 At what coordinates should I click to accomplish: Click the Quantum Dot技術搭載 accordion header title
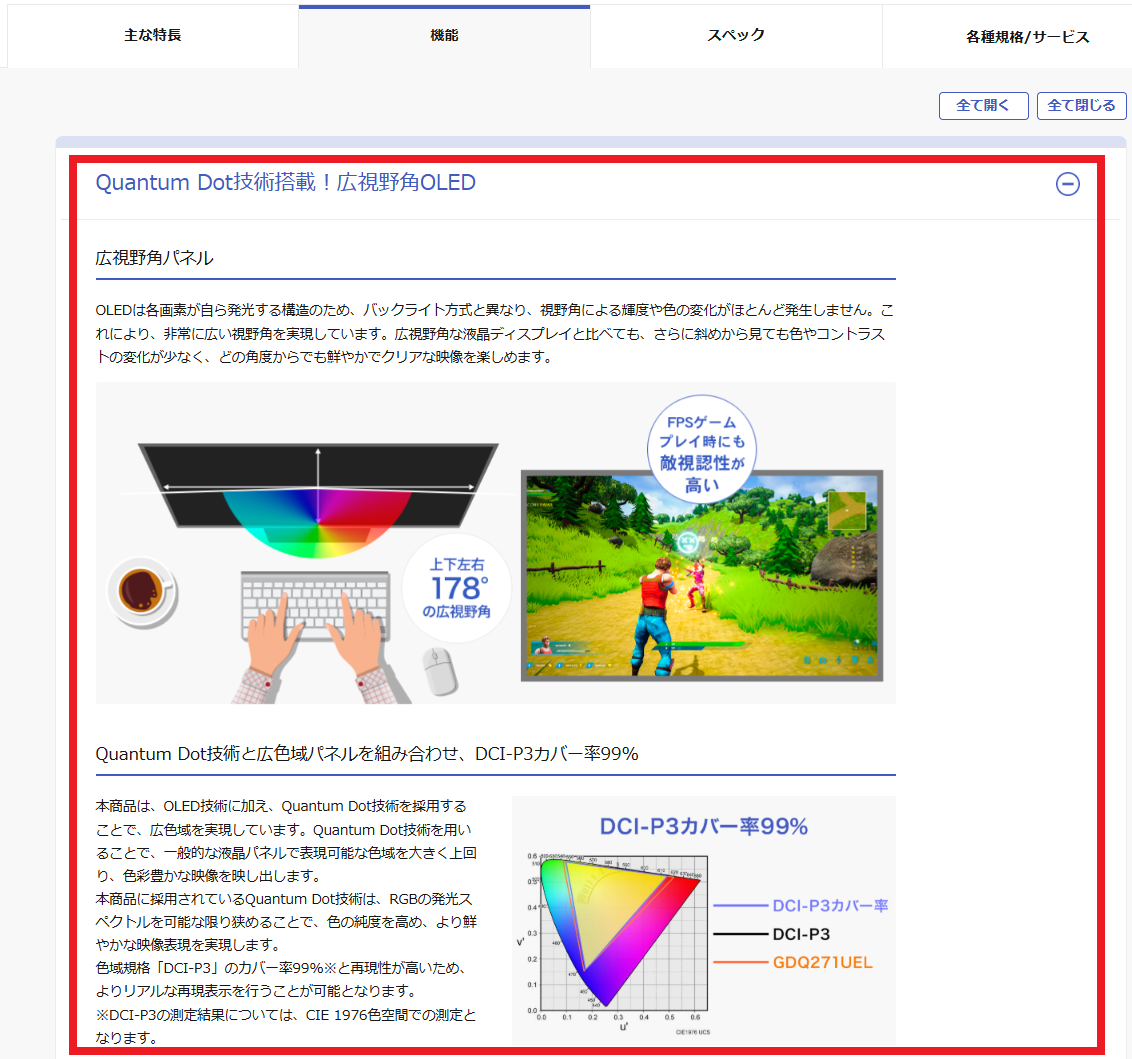pos(285,183)
